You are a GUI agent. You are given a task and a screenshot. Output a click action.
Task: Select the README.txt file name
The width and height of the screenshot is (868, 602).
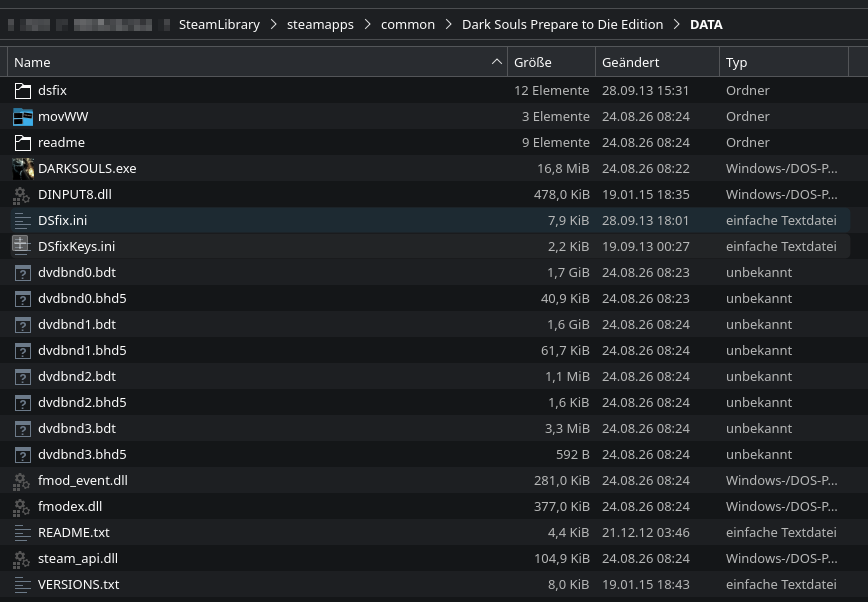click(74, 533)
